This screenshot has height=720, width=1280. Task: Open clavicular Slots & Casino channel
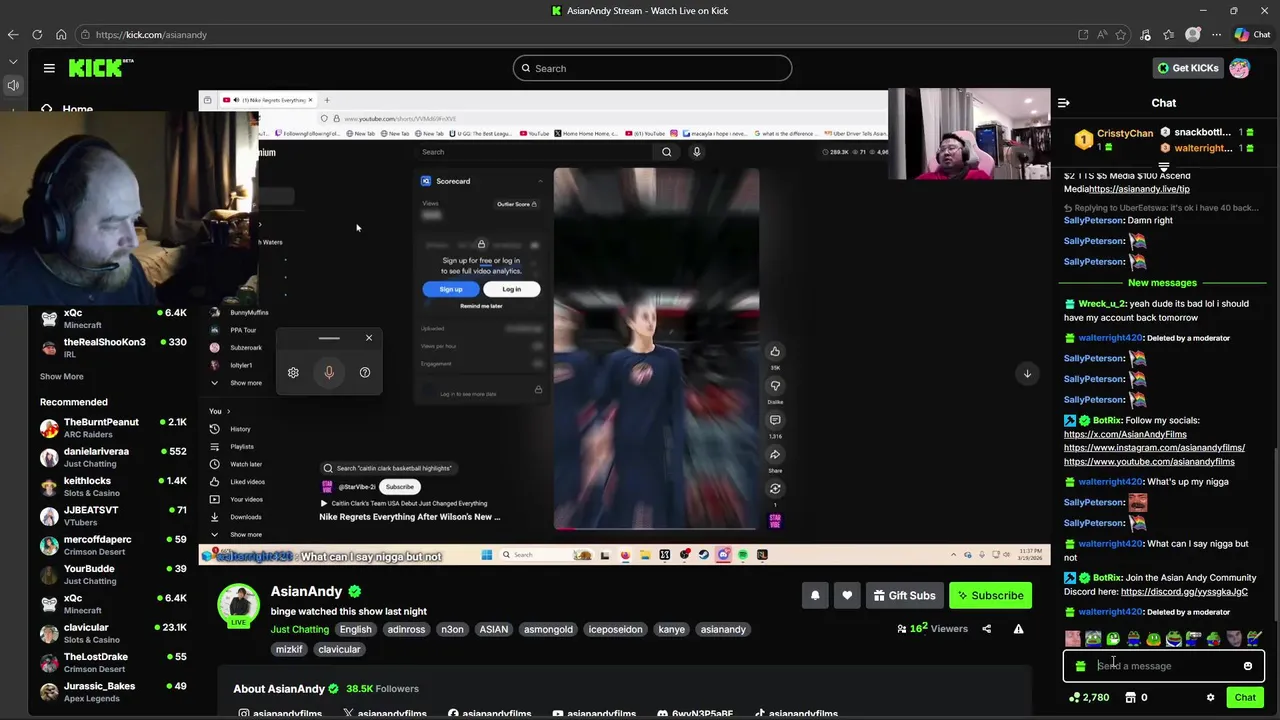113,633
